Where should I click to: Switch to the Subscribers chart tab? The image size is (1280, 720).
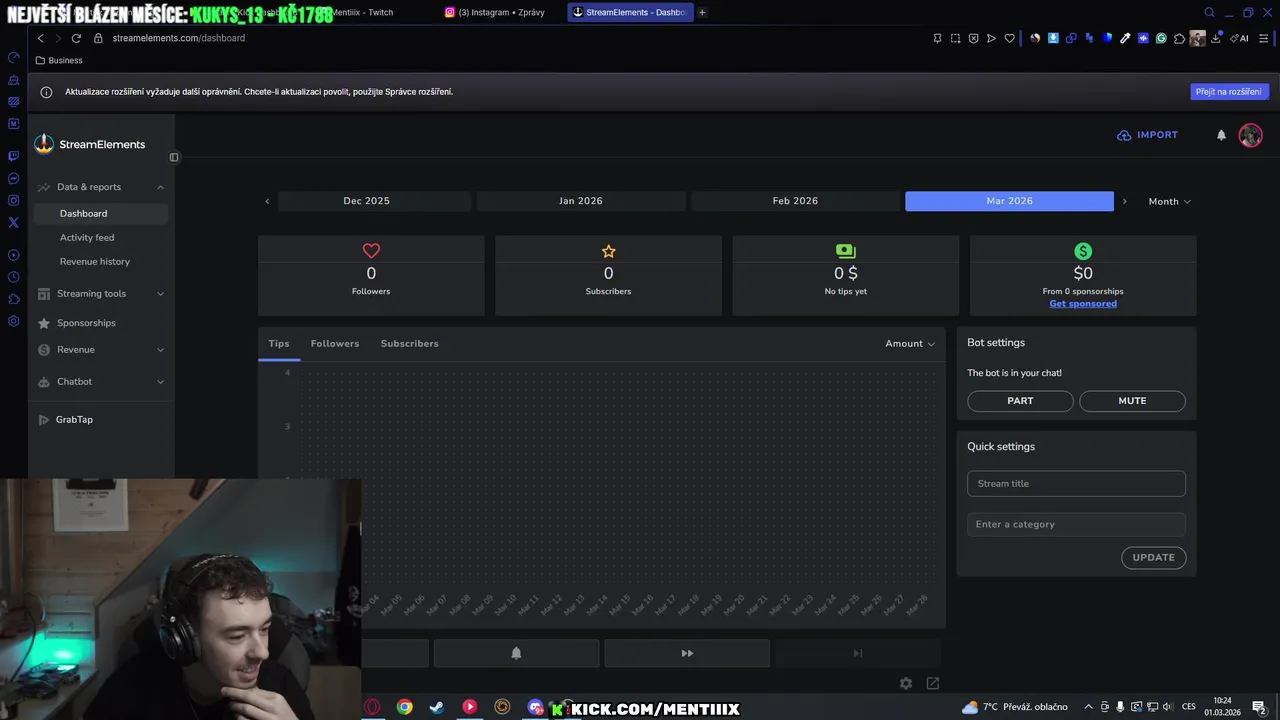pyautogui.click(x=409, y=343)
